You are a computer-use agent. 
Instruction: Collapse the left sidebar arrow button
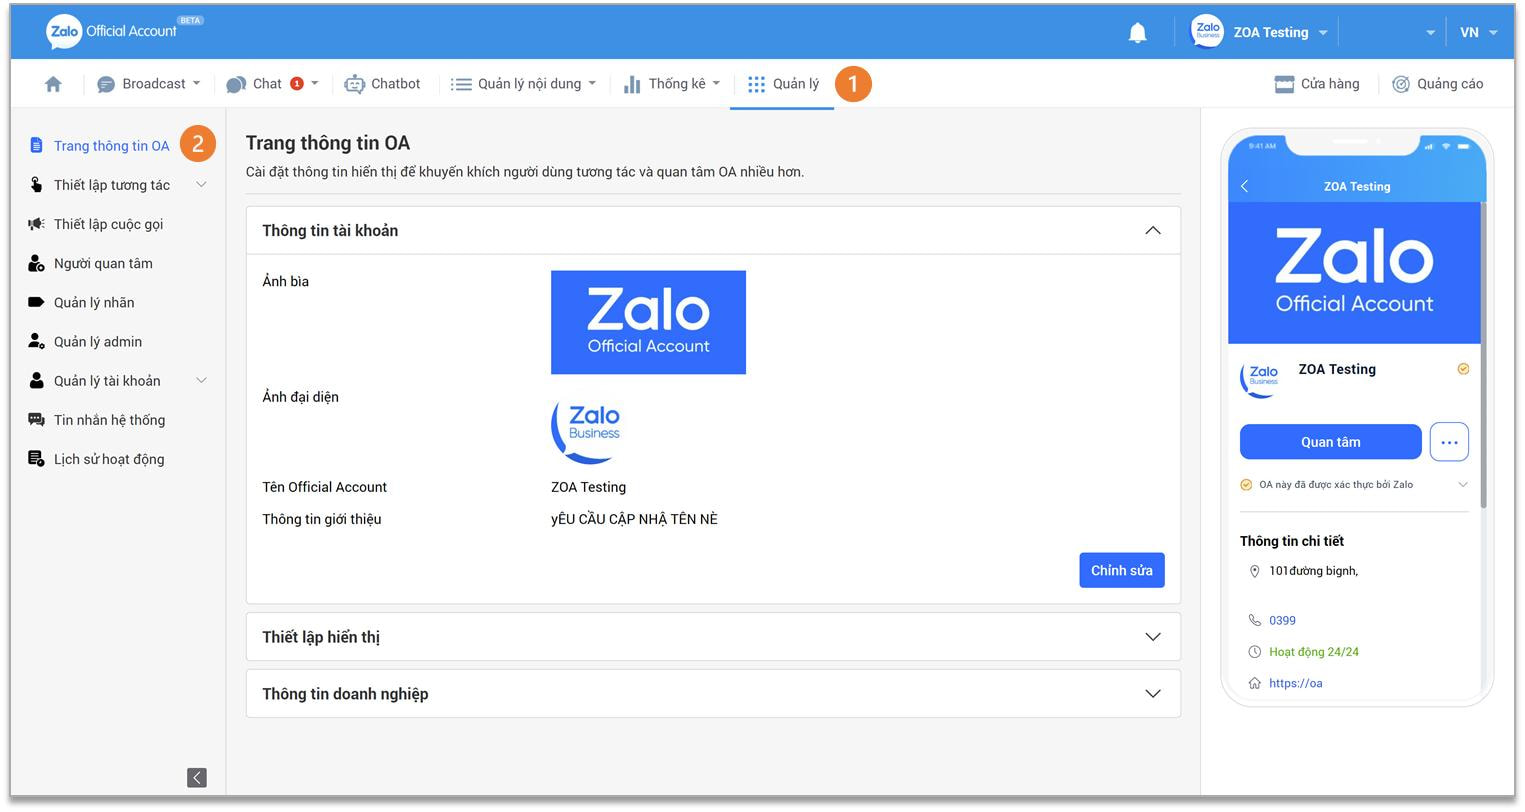pos(197,777)
